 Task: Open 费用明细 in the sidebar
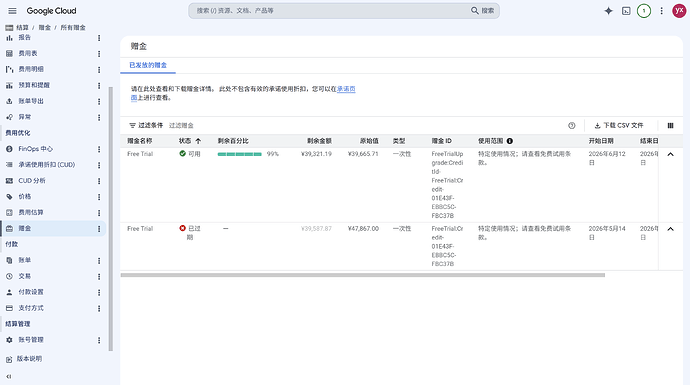pyautogui.click(x=31, y=70)
